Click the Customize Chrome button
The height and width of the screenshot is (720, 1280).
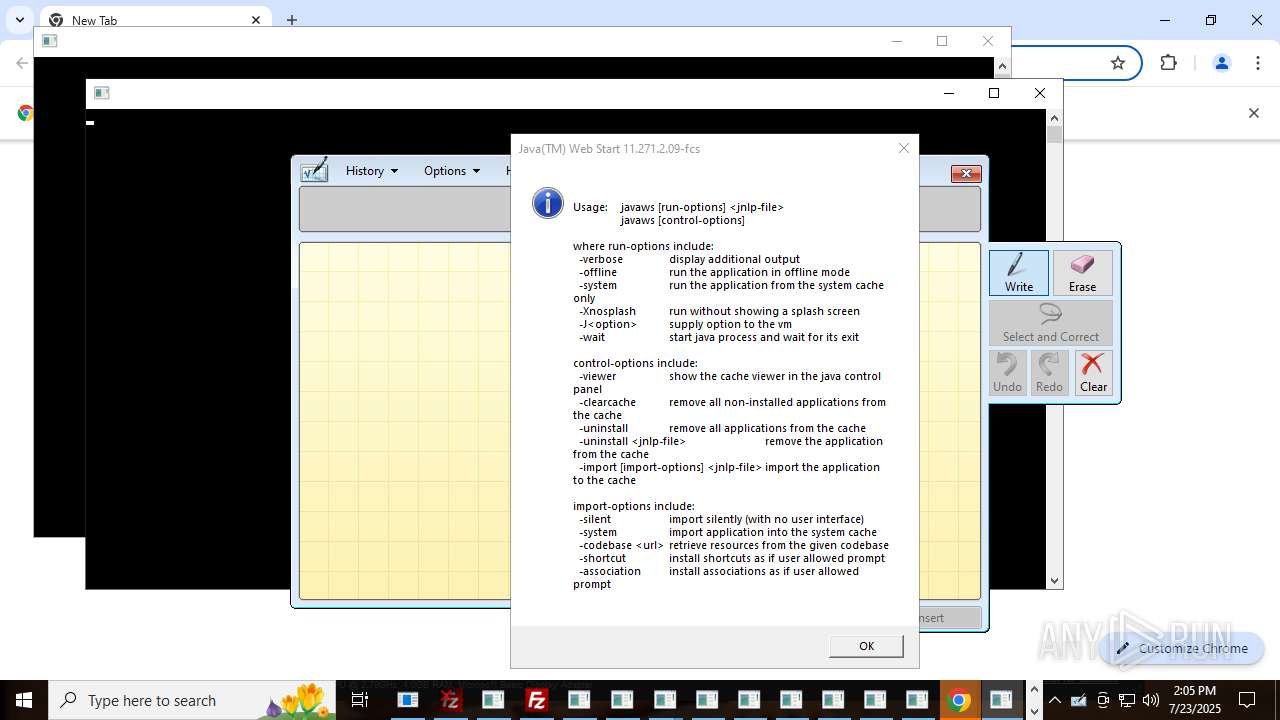click(1181, 648)
